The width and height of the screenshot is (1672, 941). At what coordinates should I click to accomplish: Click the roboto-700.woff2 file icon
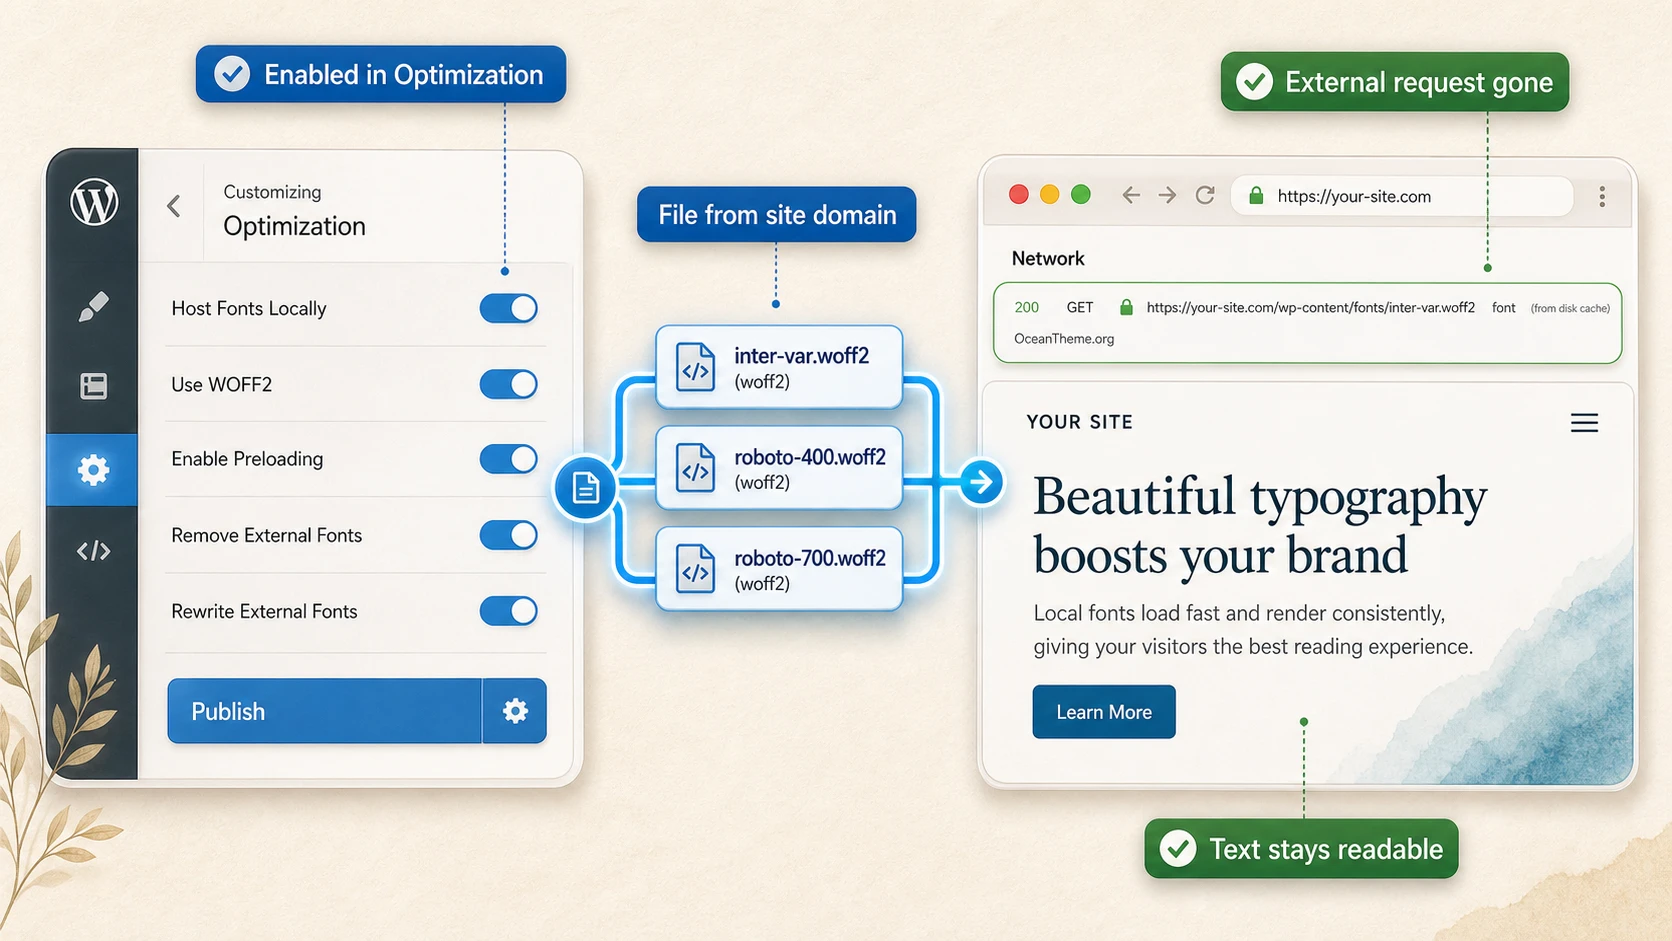pos(696,570)
